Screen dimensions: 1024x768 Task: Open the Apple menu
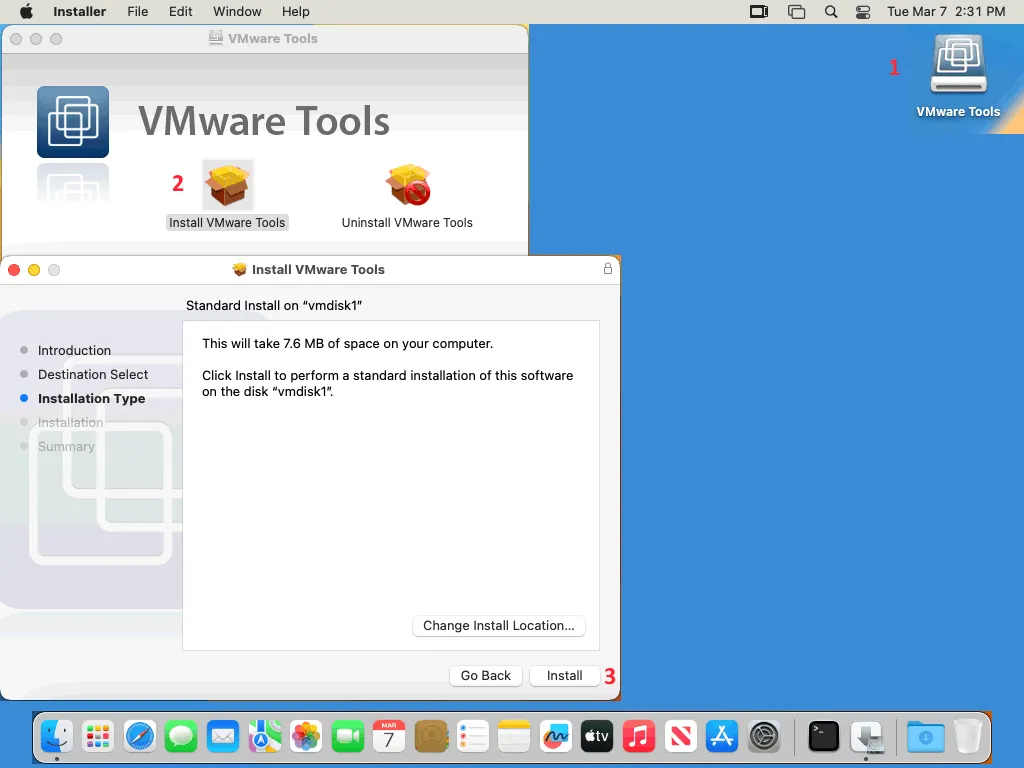point(26,12)
